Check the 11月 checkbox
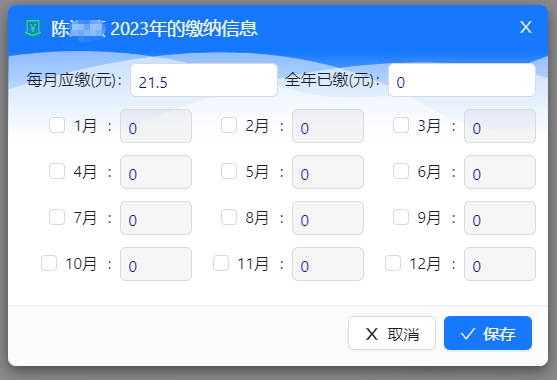Screen dimensions: 557x380 click(221, 263)
